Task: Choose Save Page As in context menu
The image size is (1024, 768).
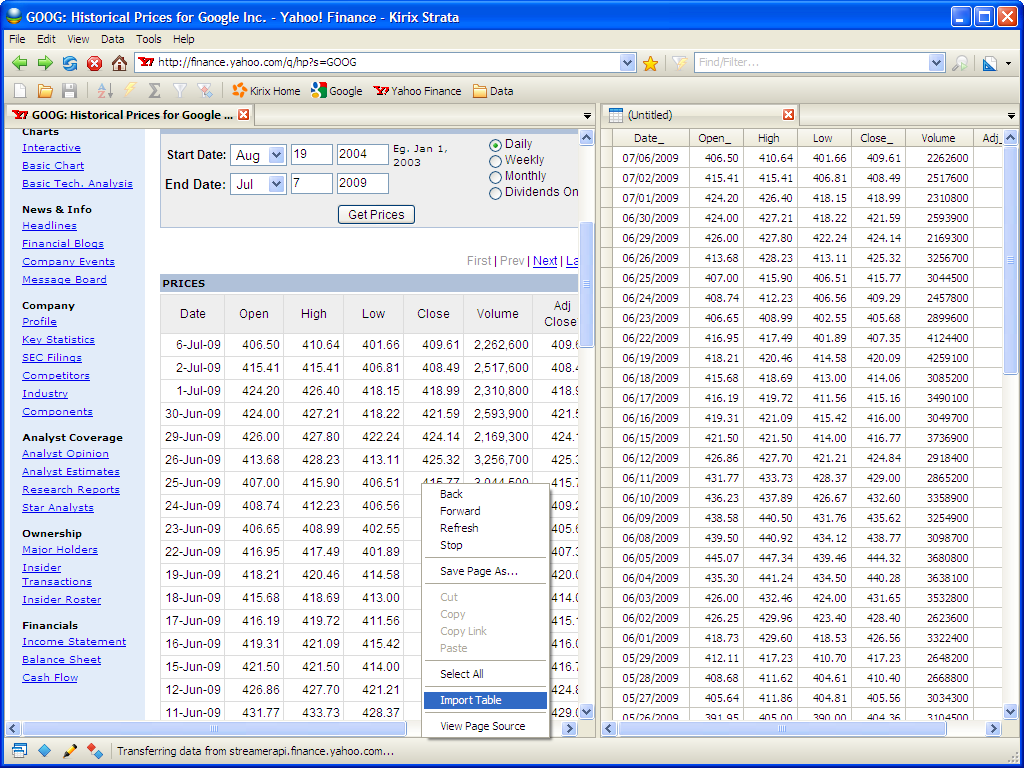Action: 485,571
